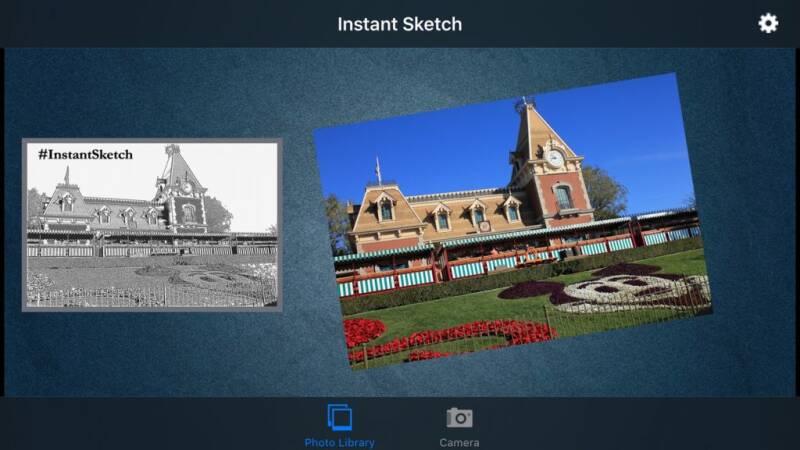Select the Photo Library tab label

(339, 442)
